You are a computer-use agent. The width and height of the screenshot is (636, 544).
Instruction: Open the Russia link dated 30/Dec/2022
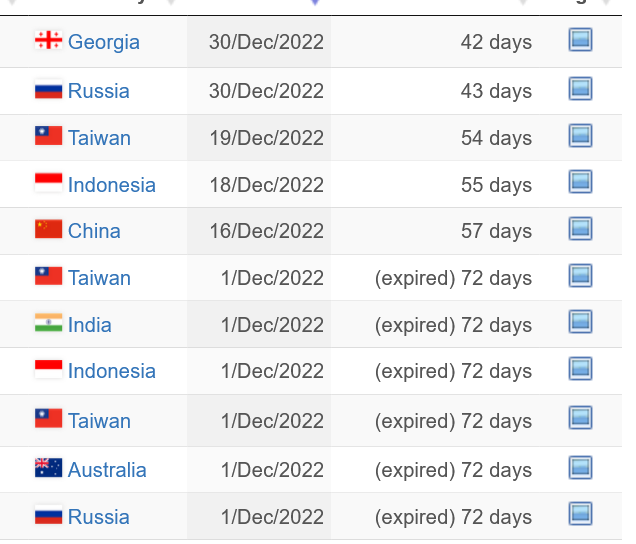tap(98, 91)
